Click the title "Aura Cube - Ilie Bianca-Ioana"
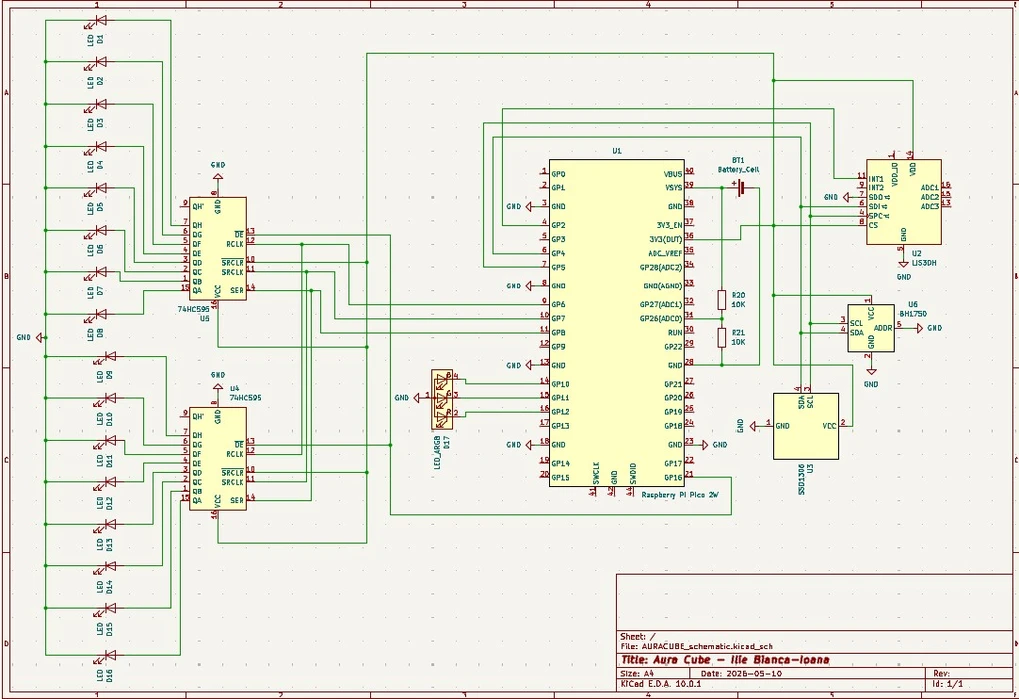The width and height of the screenshot is (1019, 699). point(725,659)
